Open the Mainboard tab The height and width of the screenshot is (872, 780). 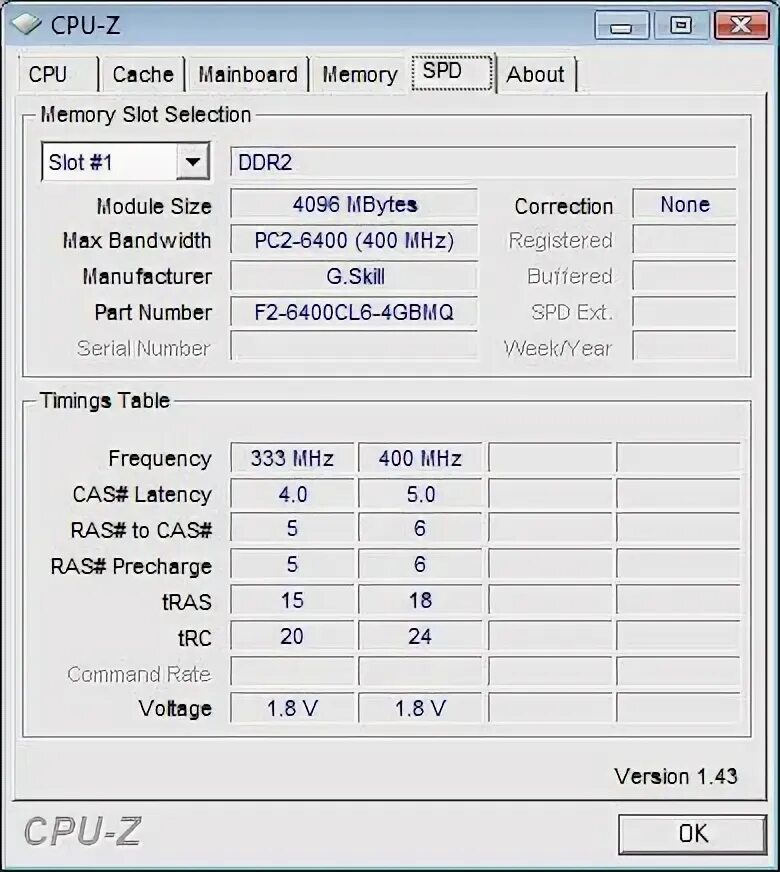pos(248,74)
